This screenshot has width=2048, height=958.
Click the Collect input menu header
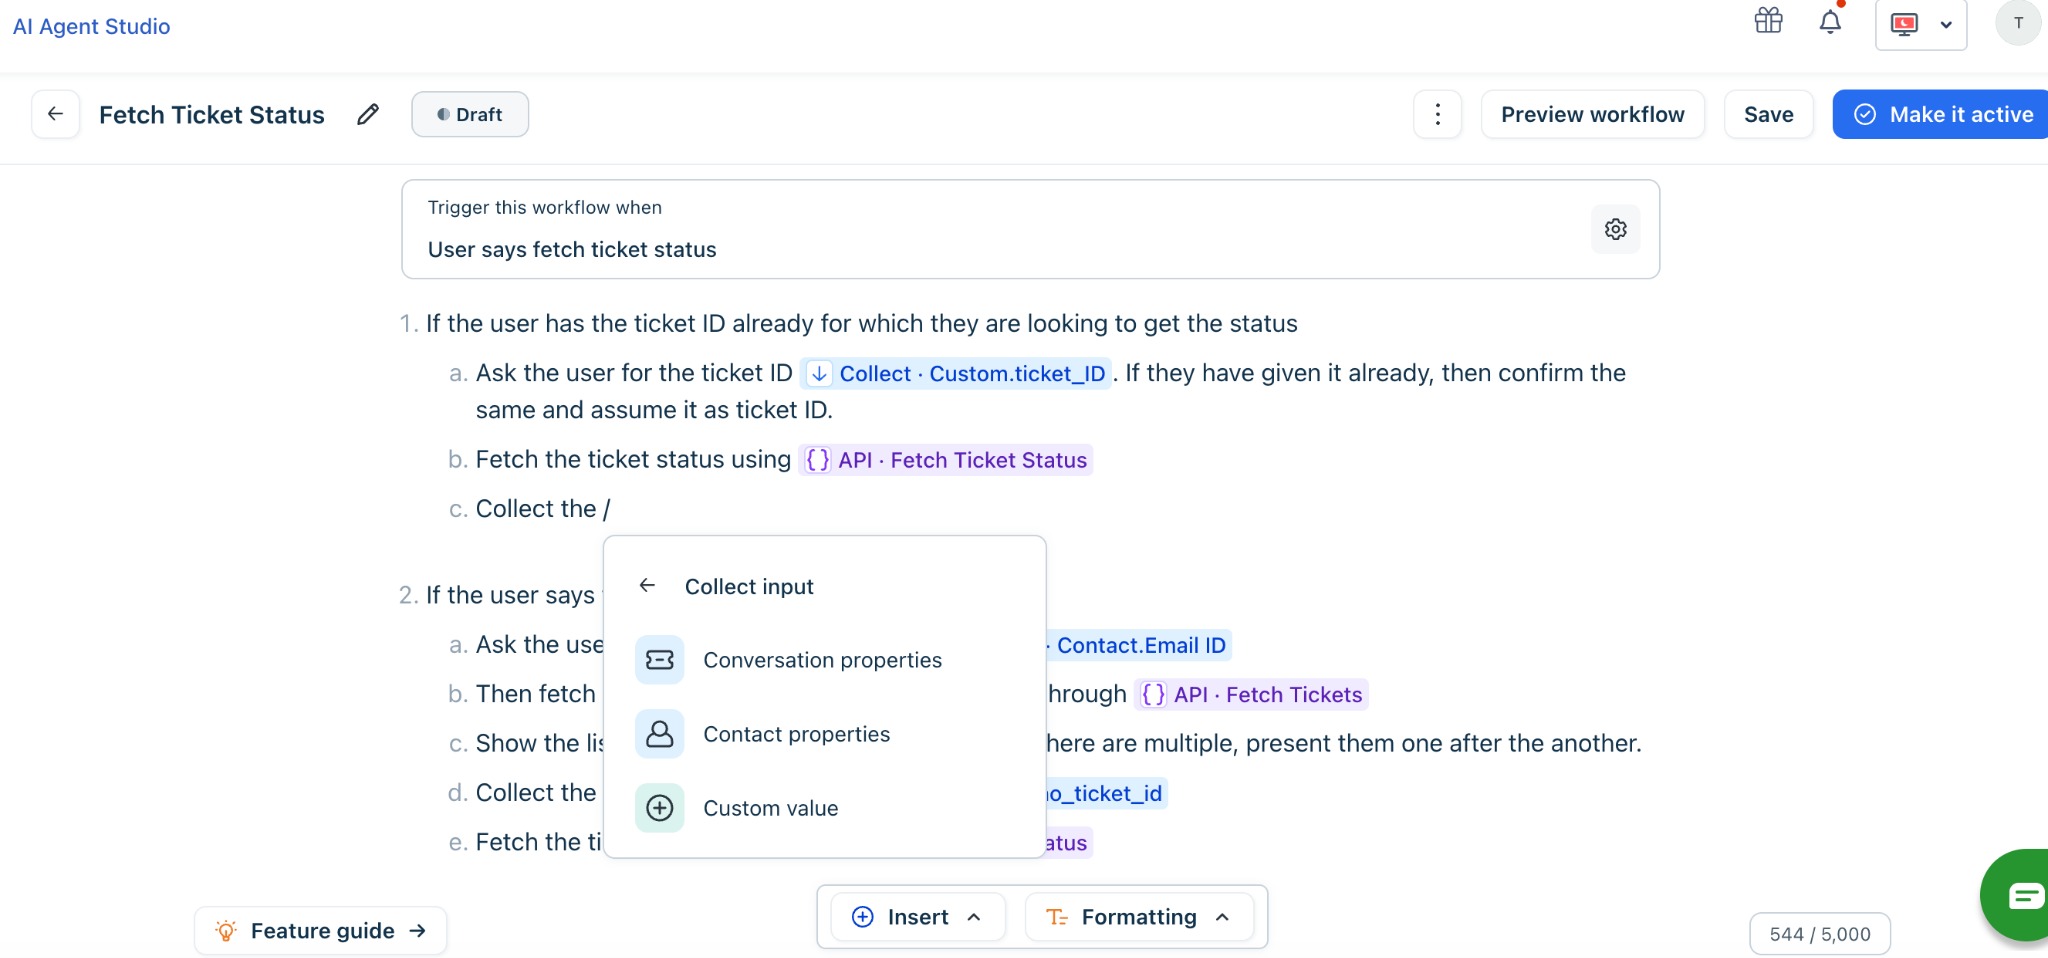coord(749,586)
